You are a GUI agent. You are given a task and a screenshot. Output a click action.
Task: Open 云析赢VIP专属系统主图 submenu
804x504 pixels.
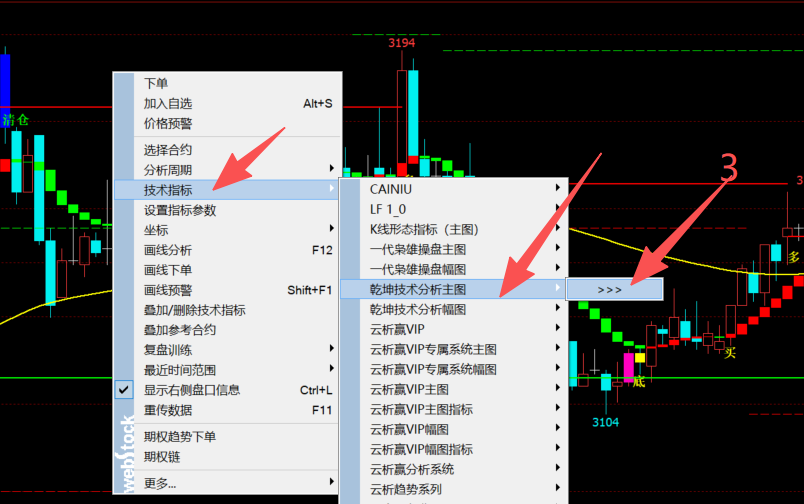433,349
